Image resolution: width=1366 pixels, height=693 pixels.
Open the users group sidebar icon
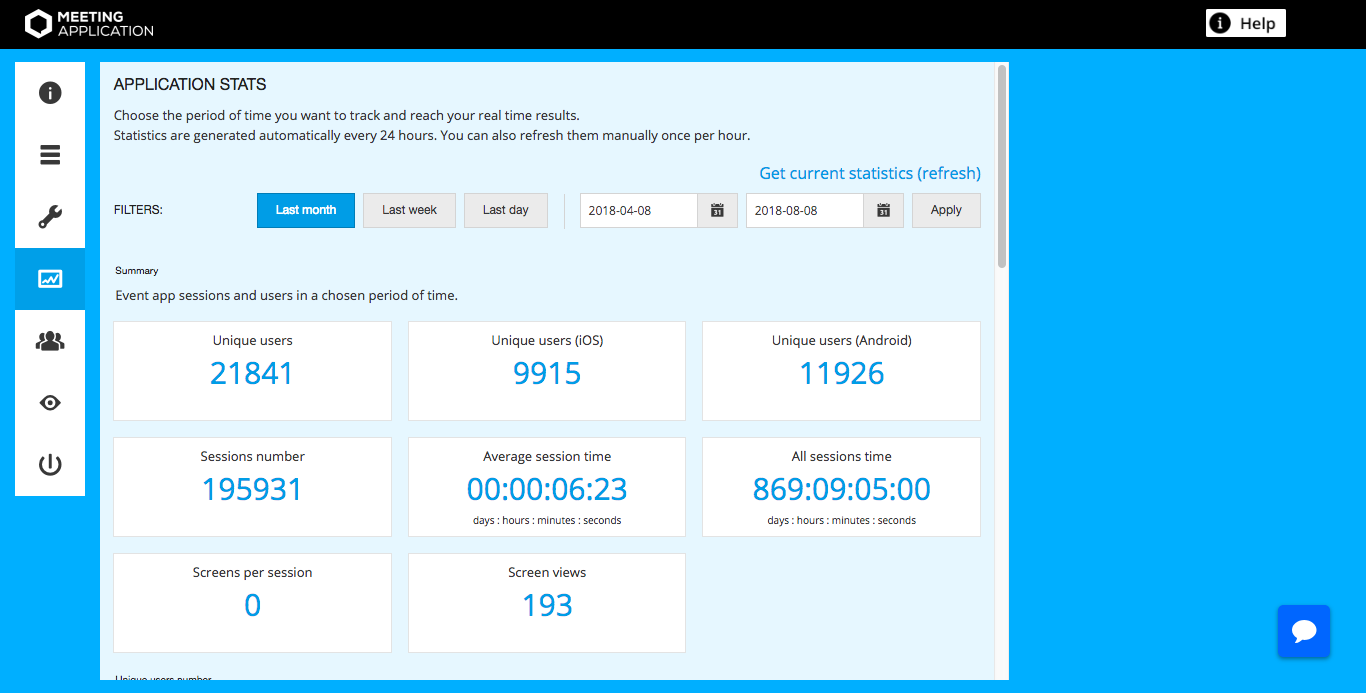[x=50, y=341]
